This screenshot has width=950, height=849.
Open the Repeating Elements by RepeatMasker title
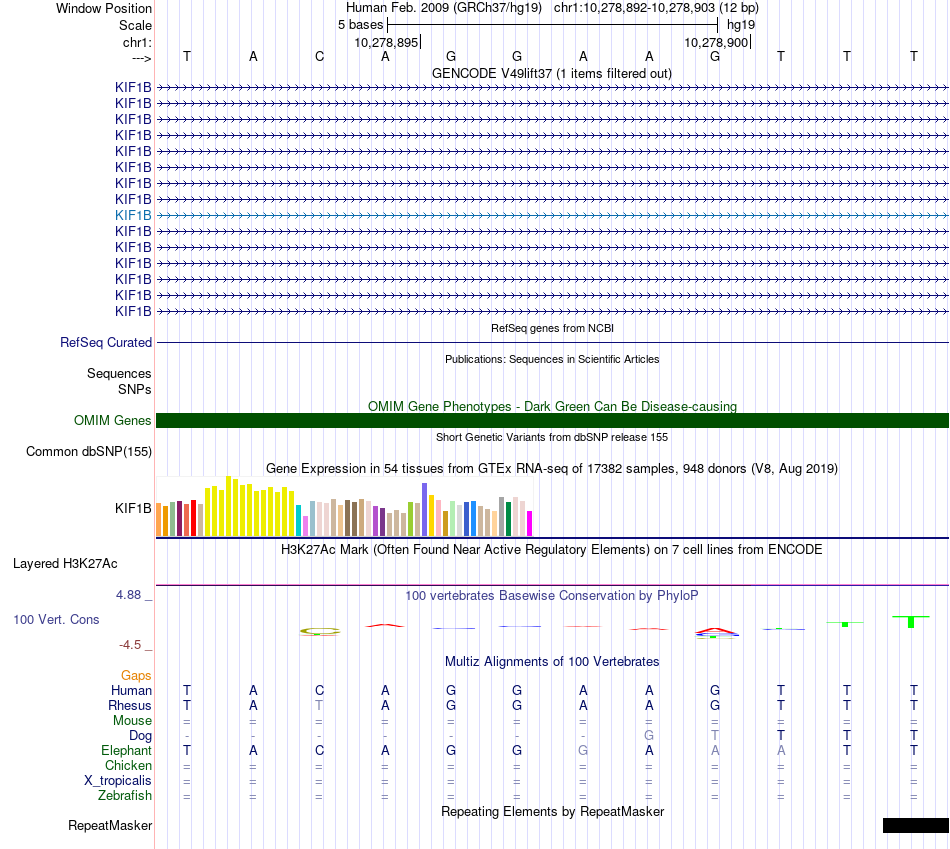point(552,811)
